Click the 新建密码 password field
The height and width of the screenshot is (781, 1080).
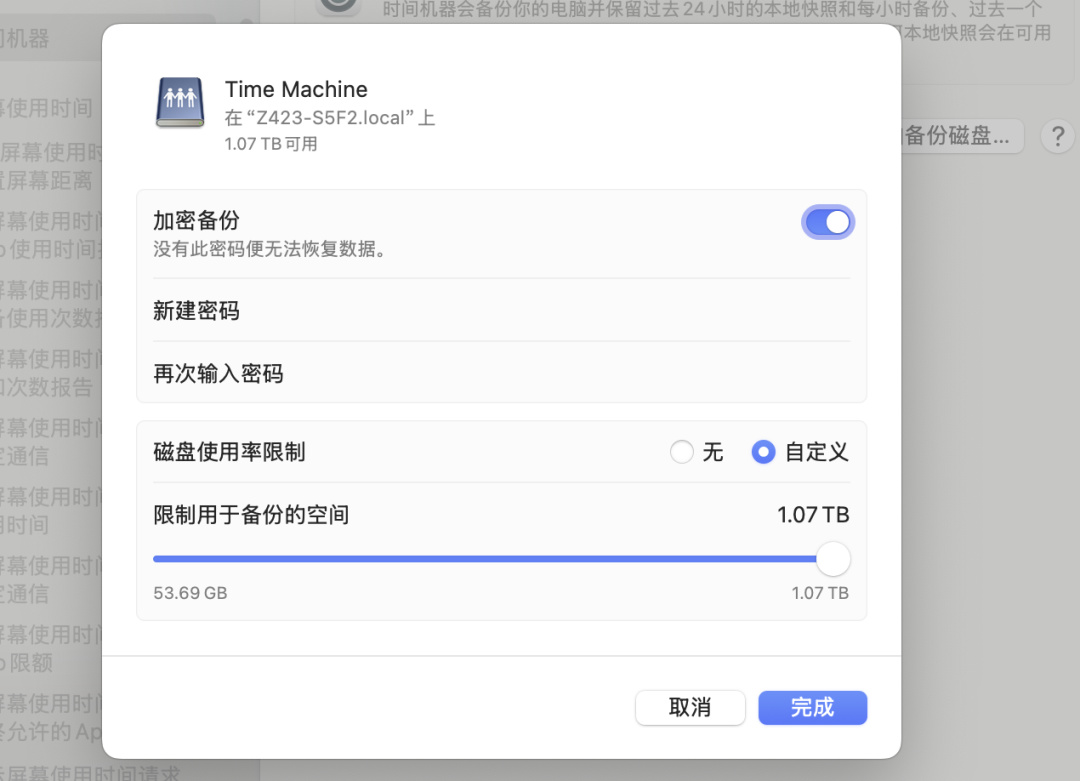tap(501, 311)
